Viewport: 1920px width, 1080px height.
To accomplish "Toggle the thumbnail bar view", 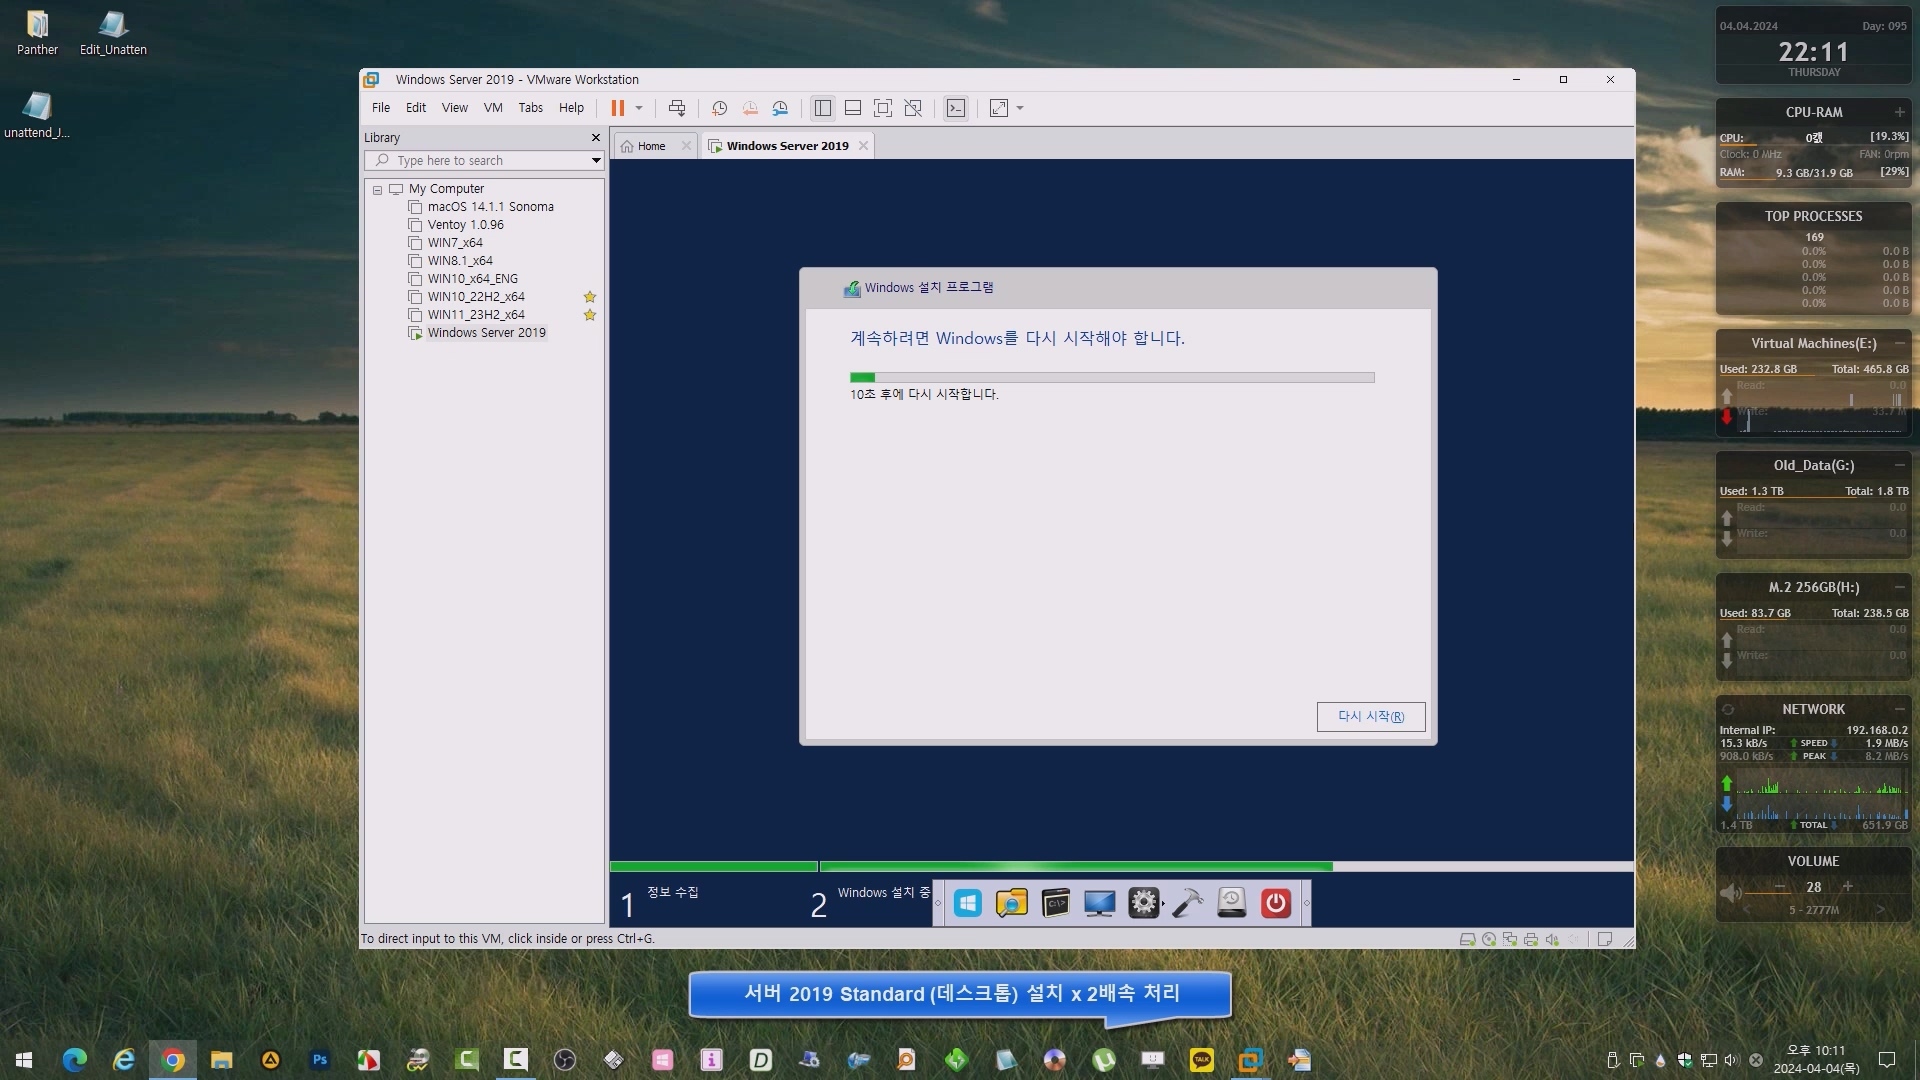I will coord(853,108).
